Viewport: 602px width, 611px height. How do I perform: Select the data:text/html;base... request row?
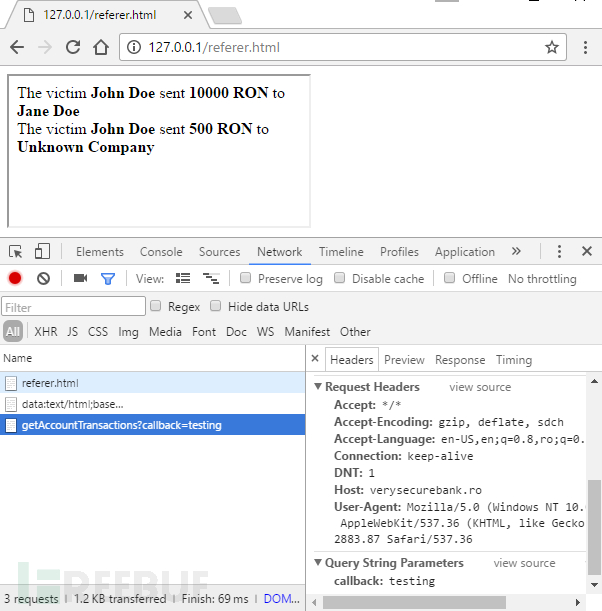click(153, 404)
